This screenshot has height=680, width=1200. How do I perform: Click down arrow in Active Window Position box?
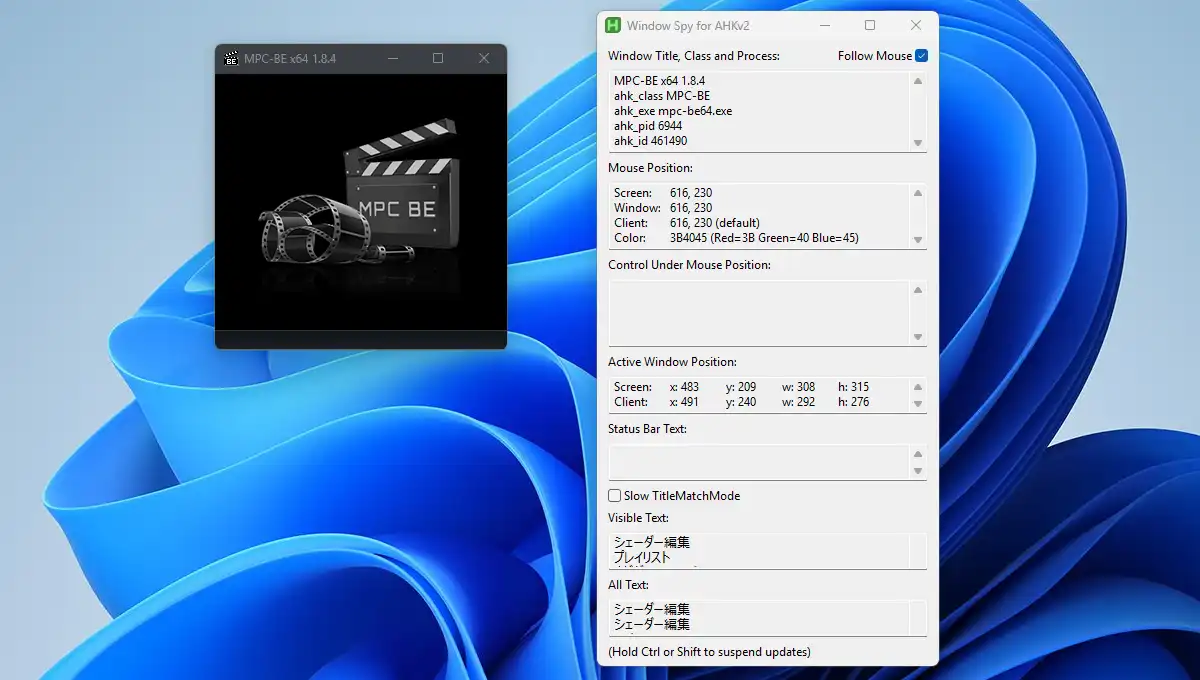(x=918, y=404)
